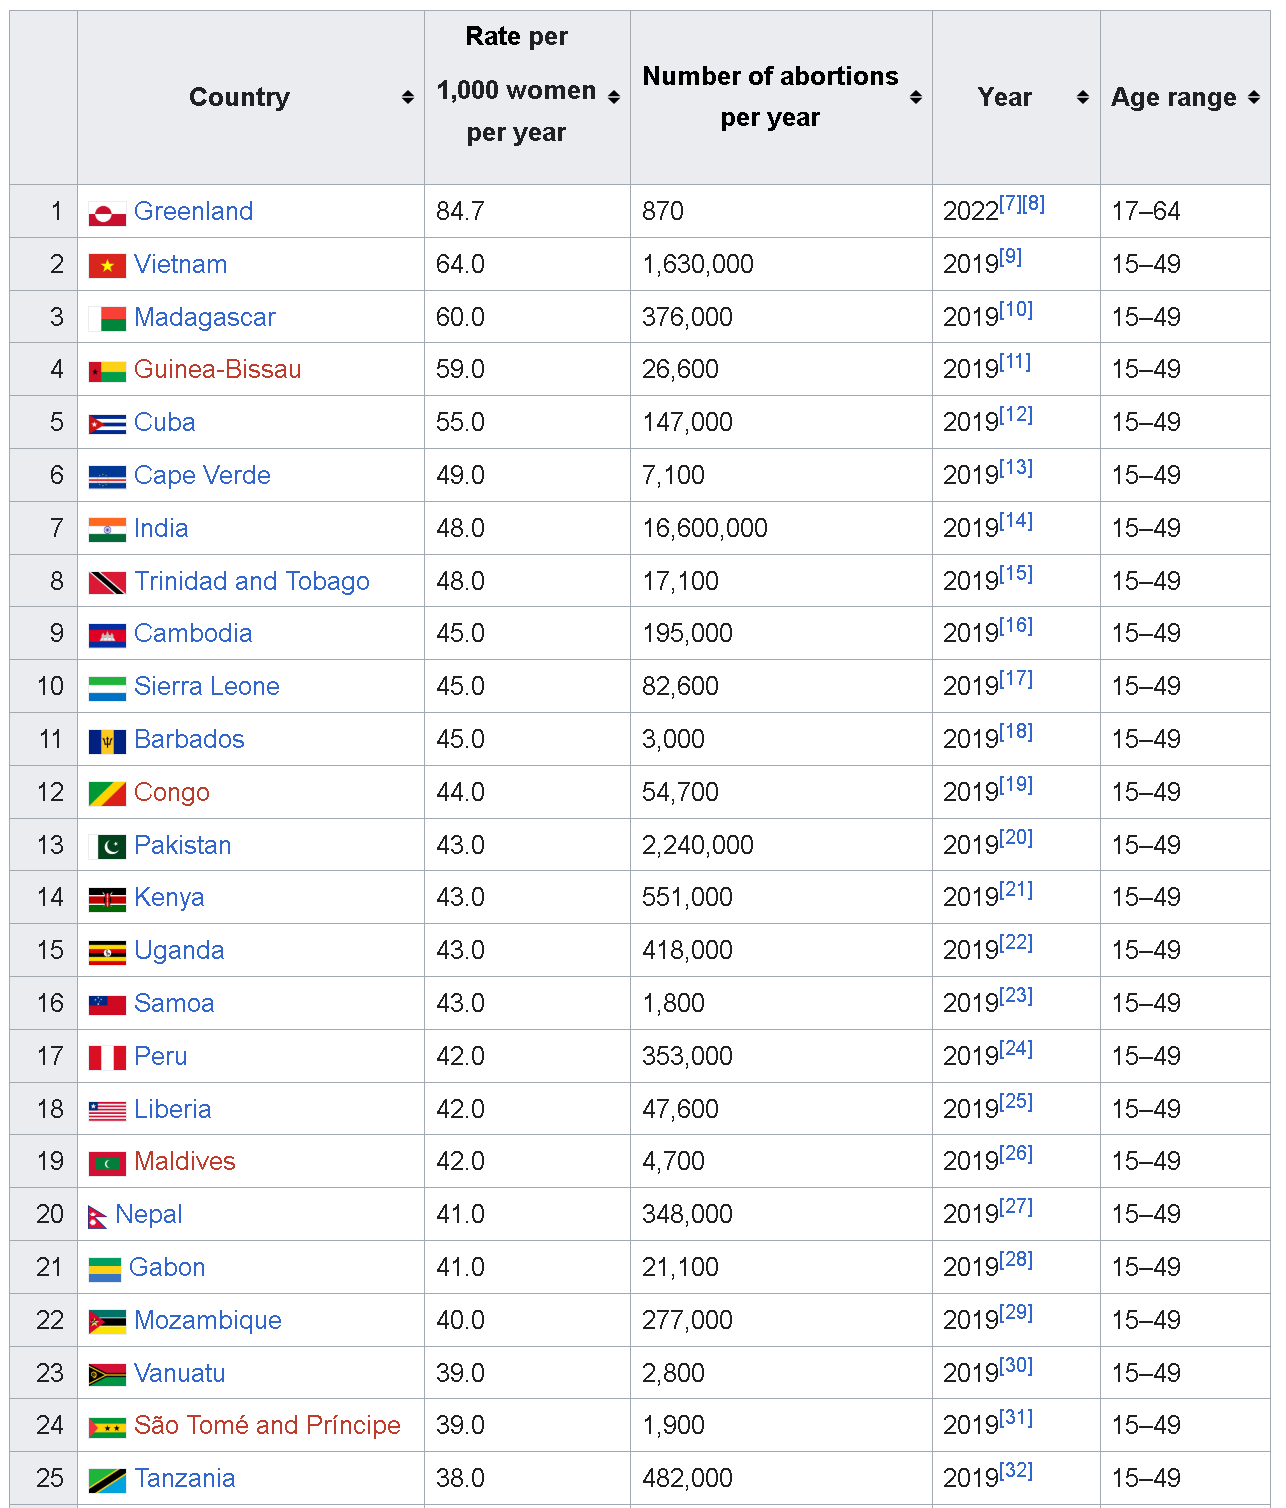Click the Nepal flag icon

click(97, 1217)
